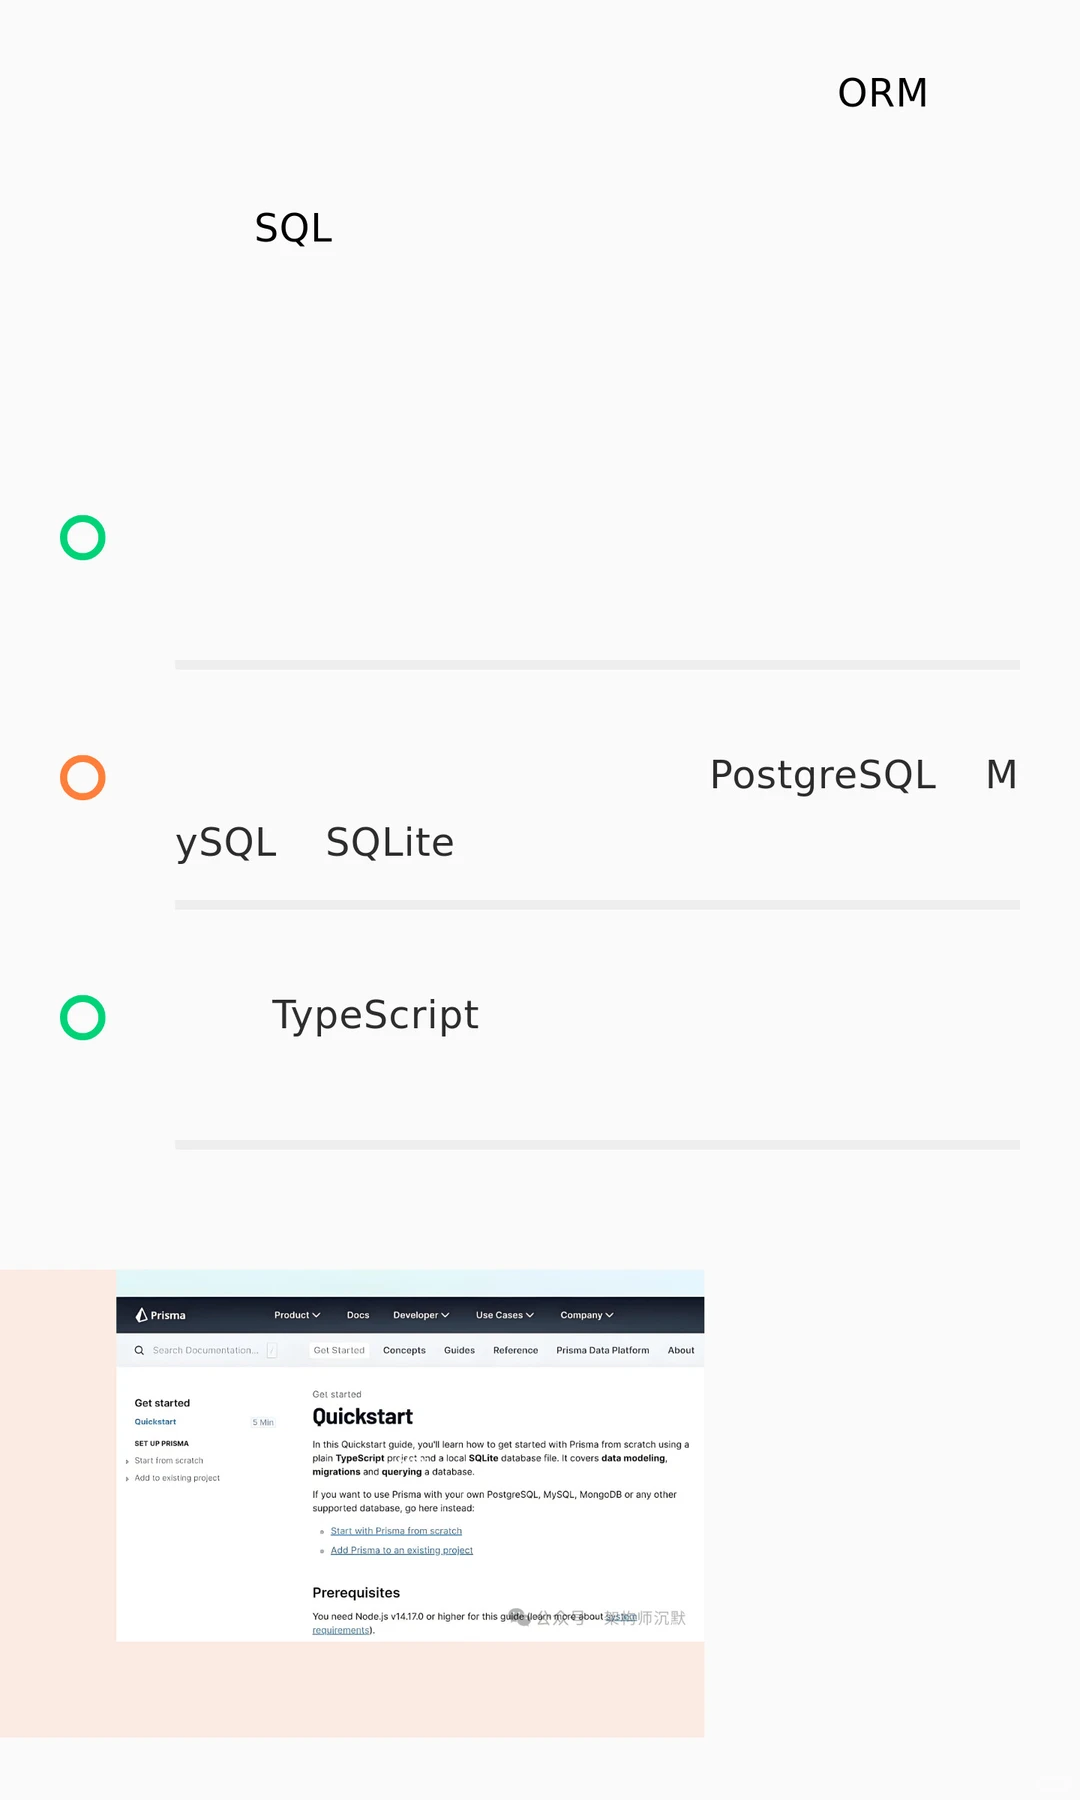Follow Add Prisma to existing project link
Viewport: 1080px width, 1800px height.
click(401, 1550)
